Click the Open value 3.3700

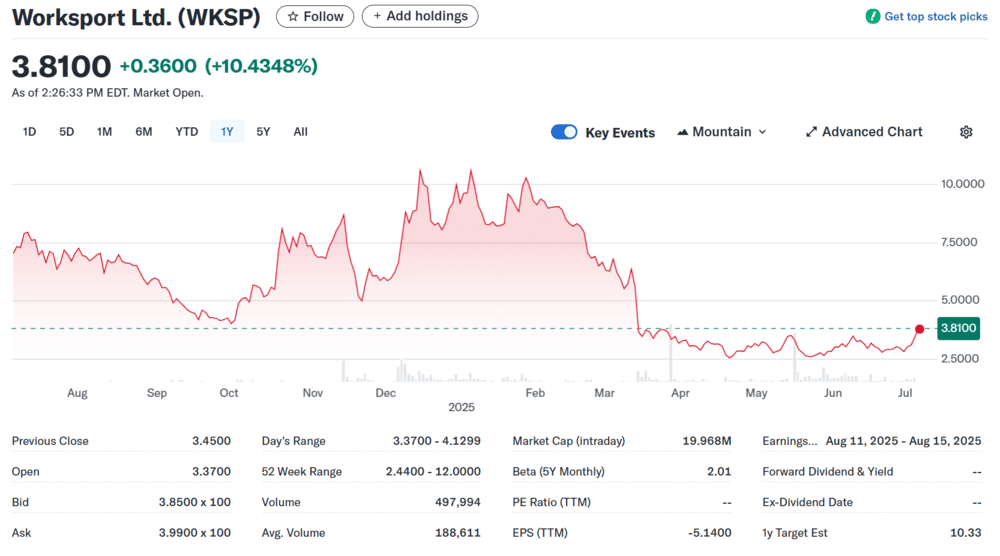click(x=211, y=472)
